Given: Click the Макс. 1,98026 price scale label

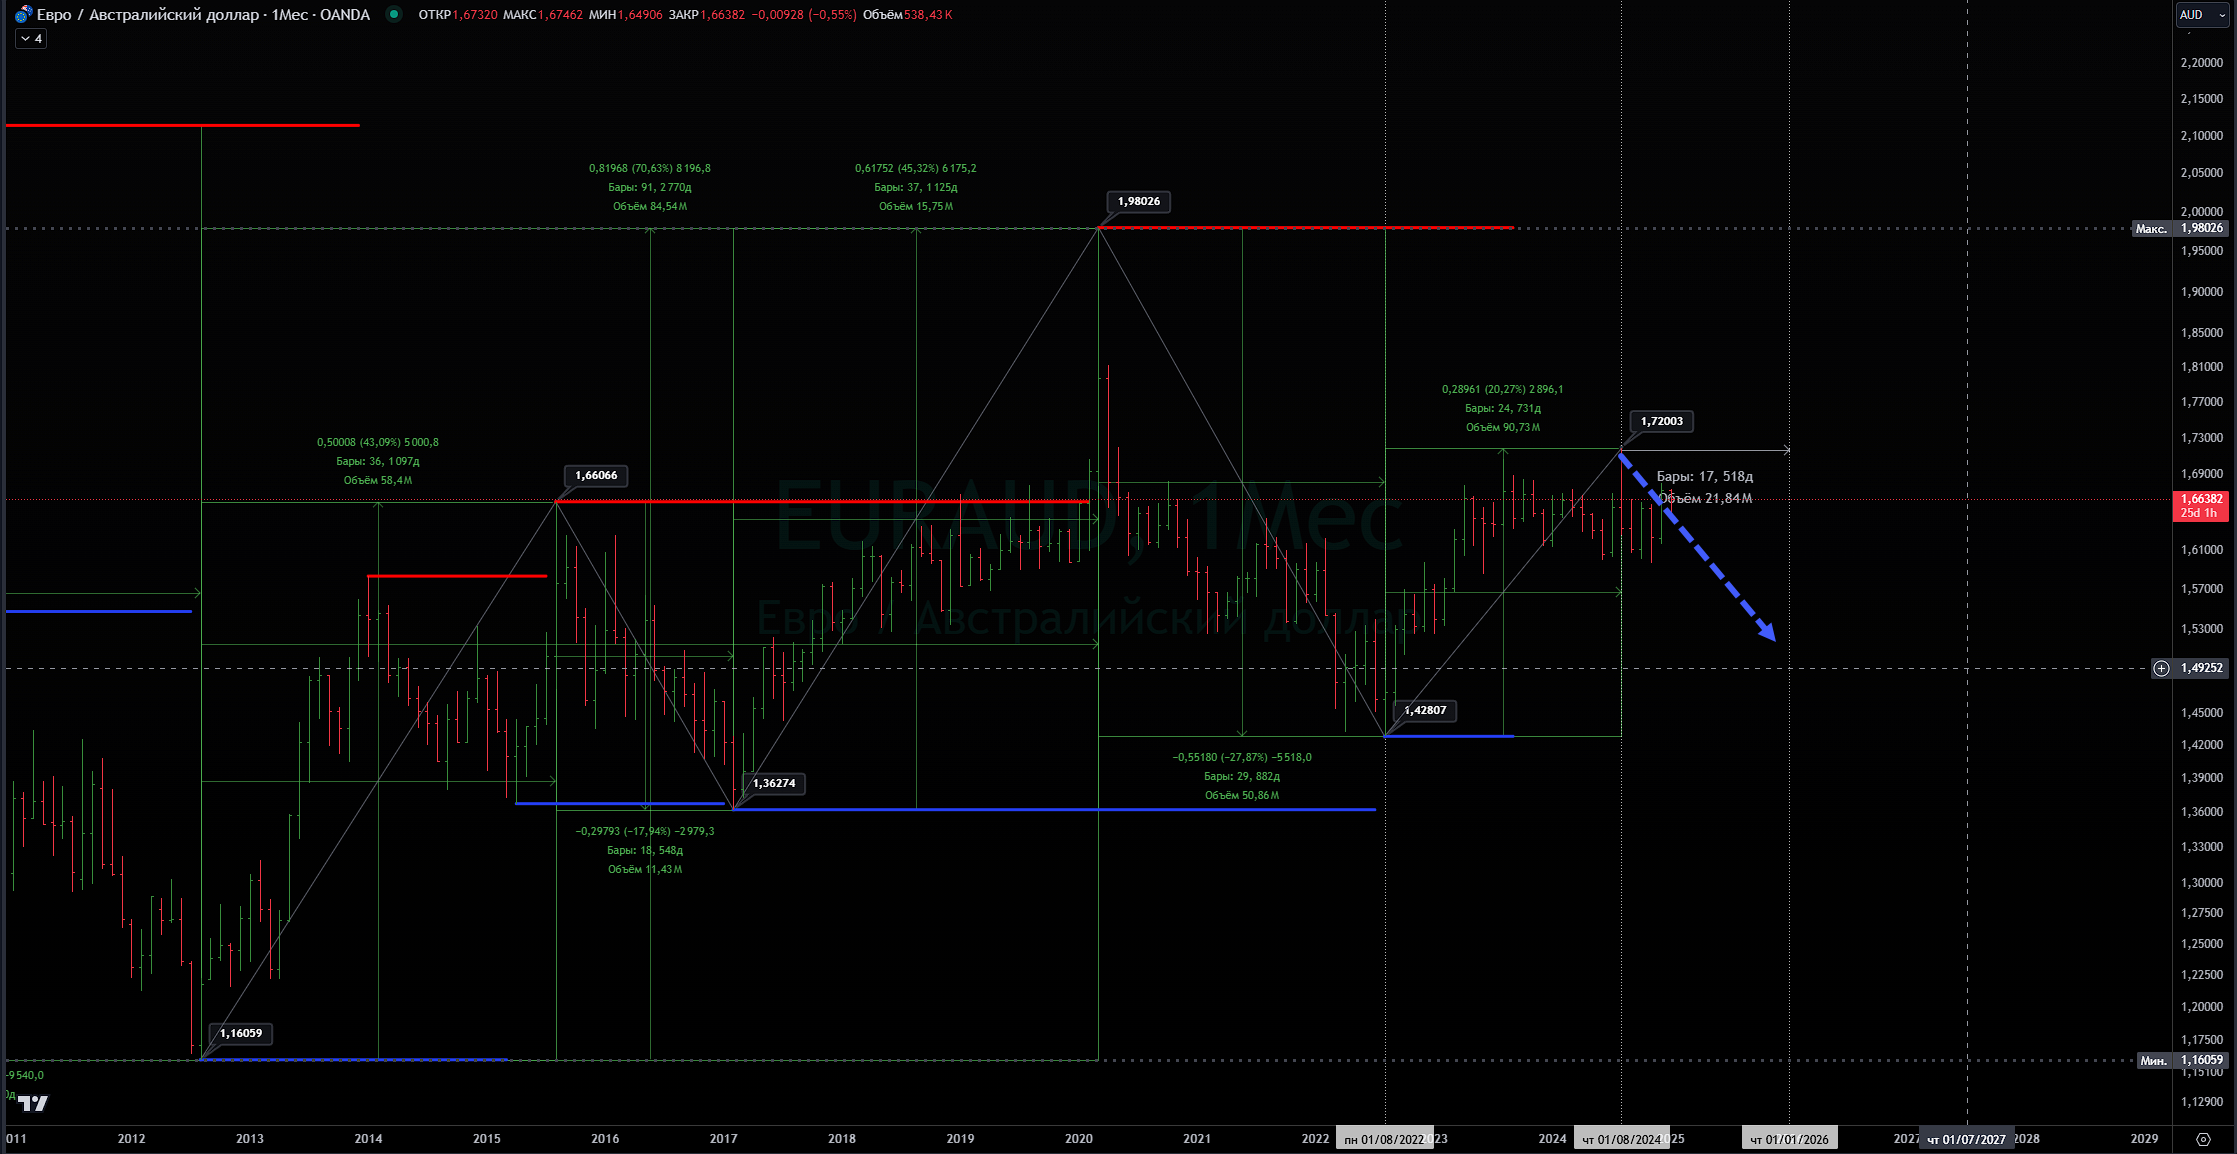Looking at the screenshot, I should pos(2180,228).
